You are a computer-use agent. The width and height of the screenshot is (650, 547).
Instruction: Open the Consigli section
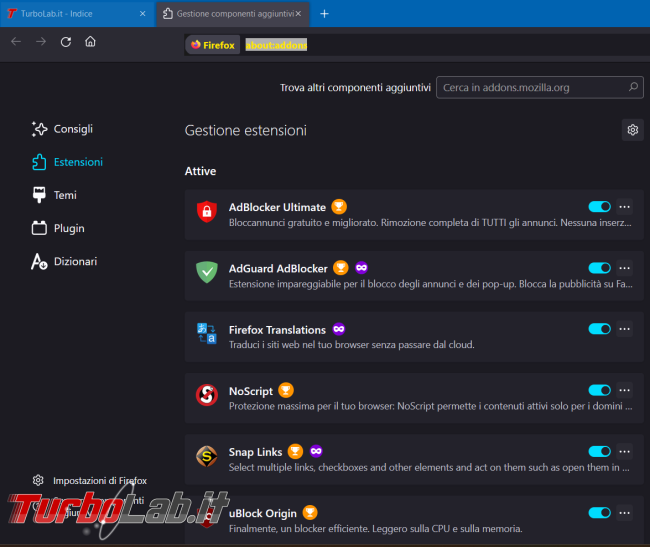[x=62, y=129]
